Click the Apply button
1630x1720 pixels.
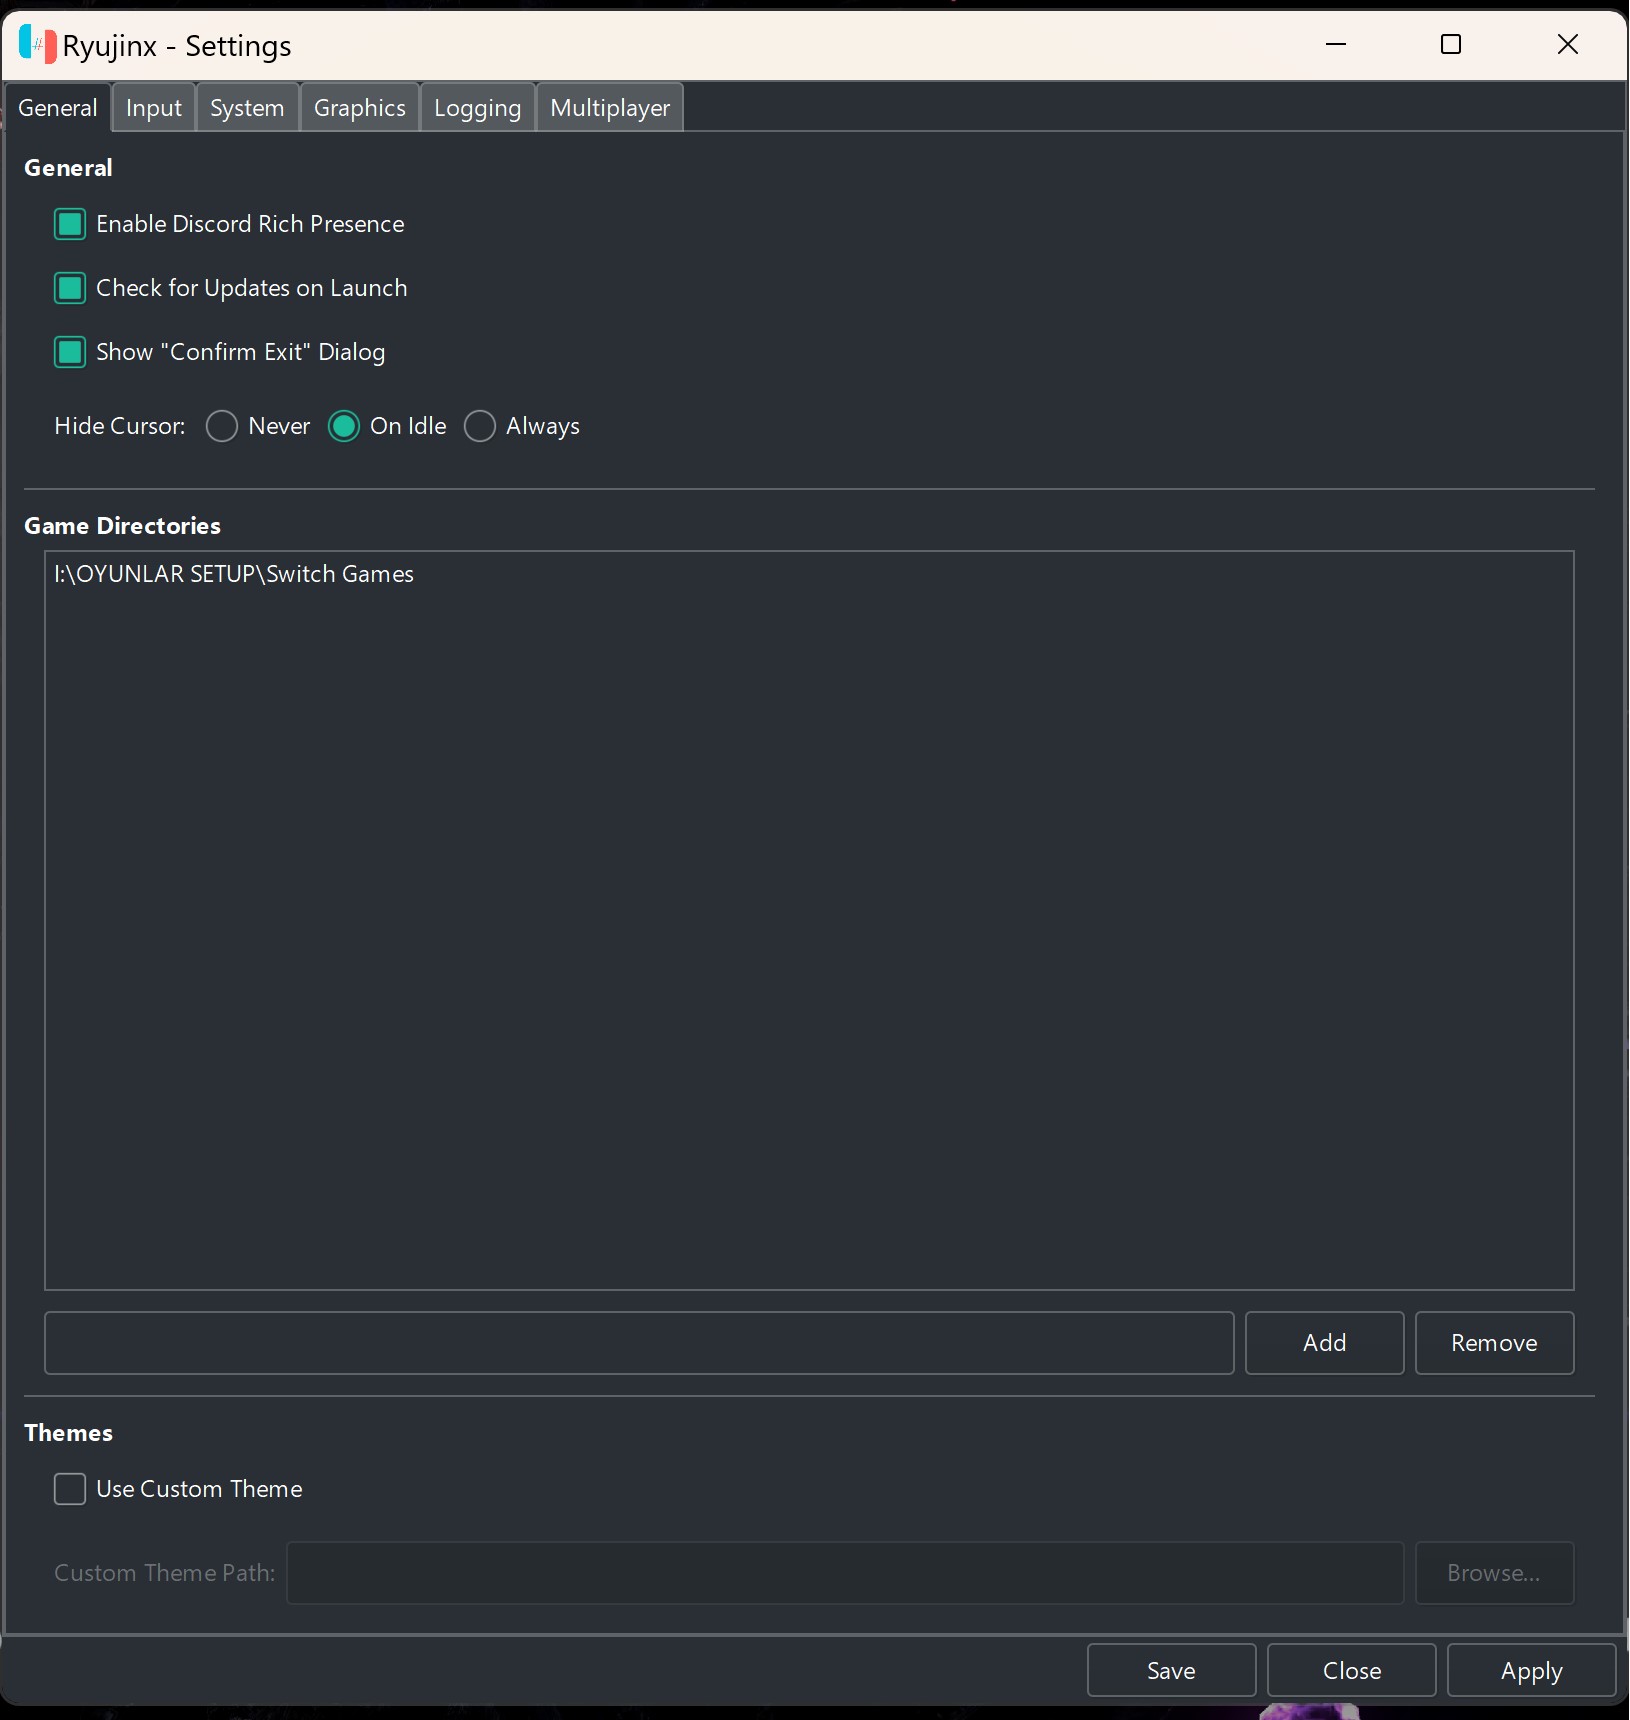(x=1532, y=1670)
